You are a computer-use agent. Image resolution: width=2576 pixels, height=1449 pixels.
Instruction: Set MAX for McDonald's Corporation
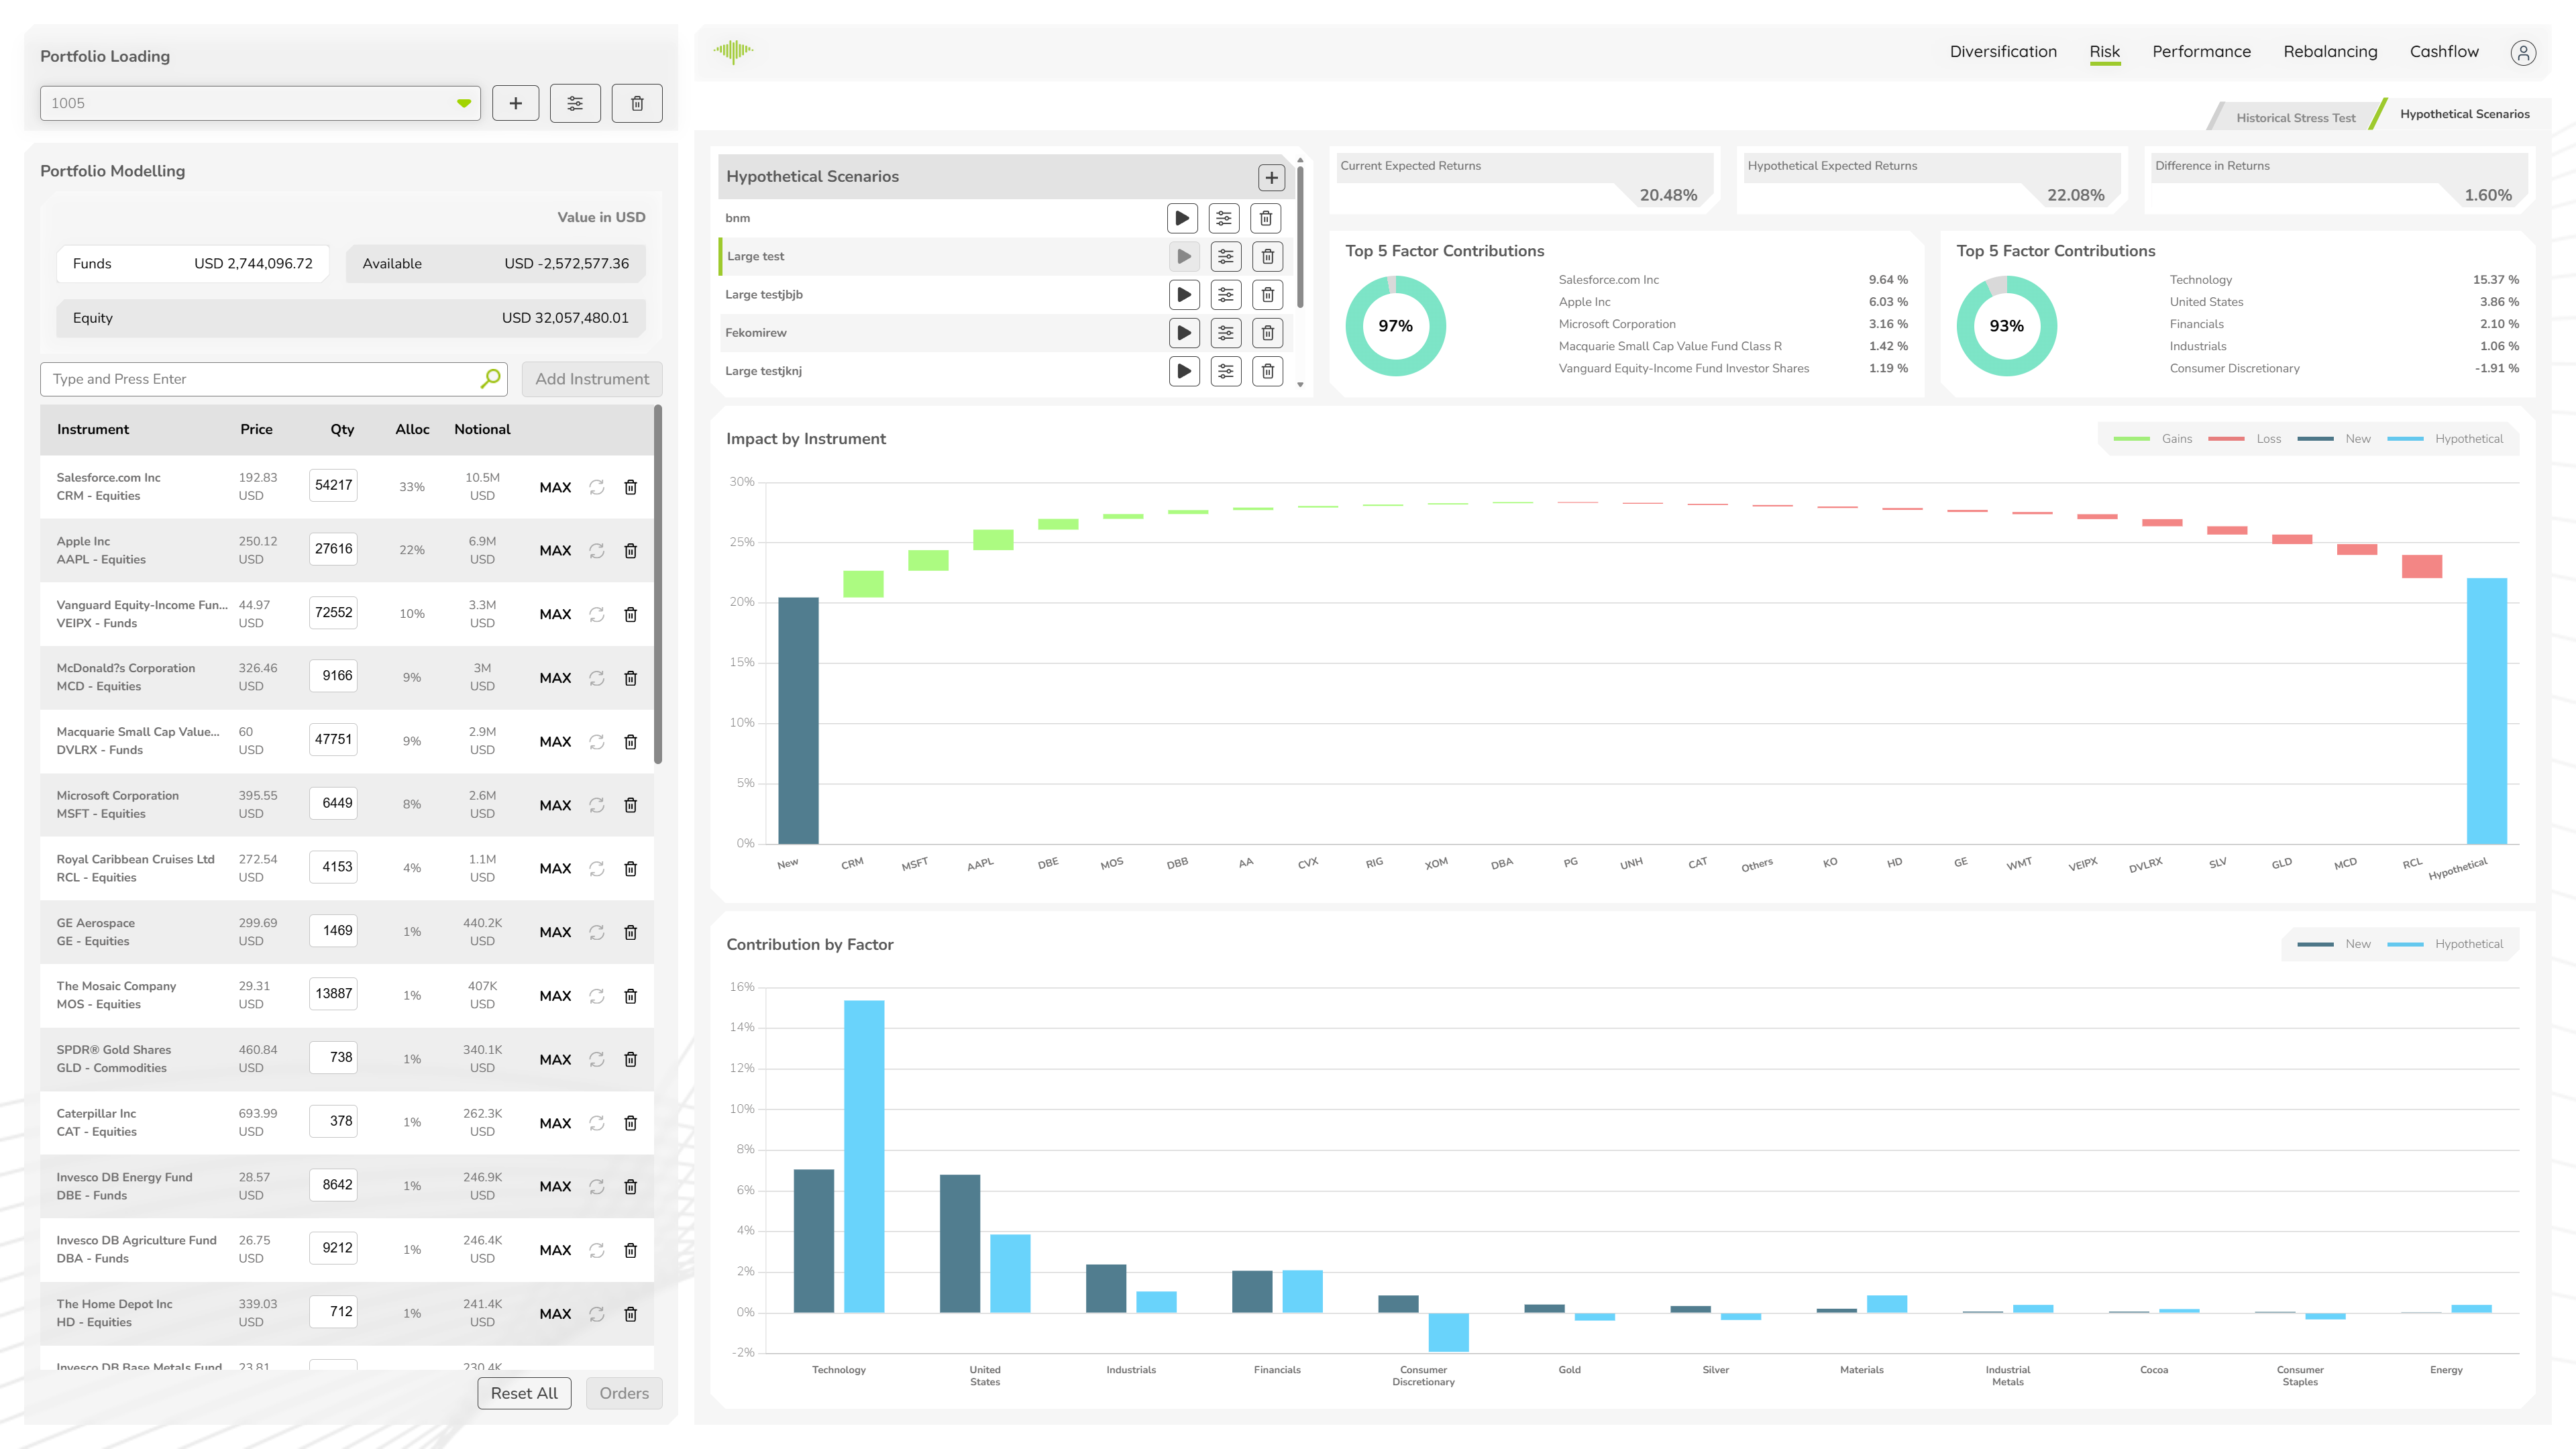coord(555,678)
